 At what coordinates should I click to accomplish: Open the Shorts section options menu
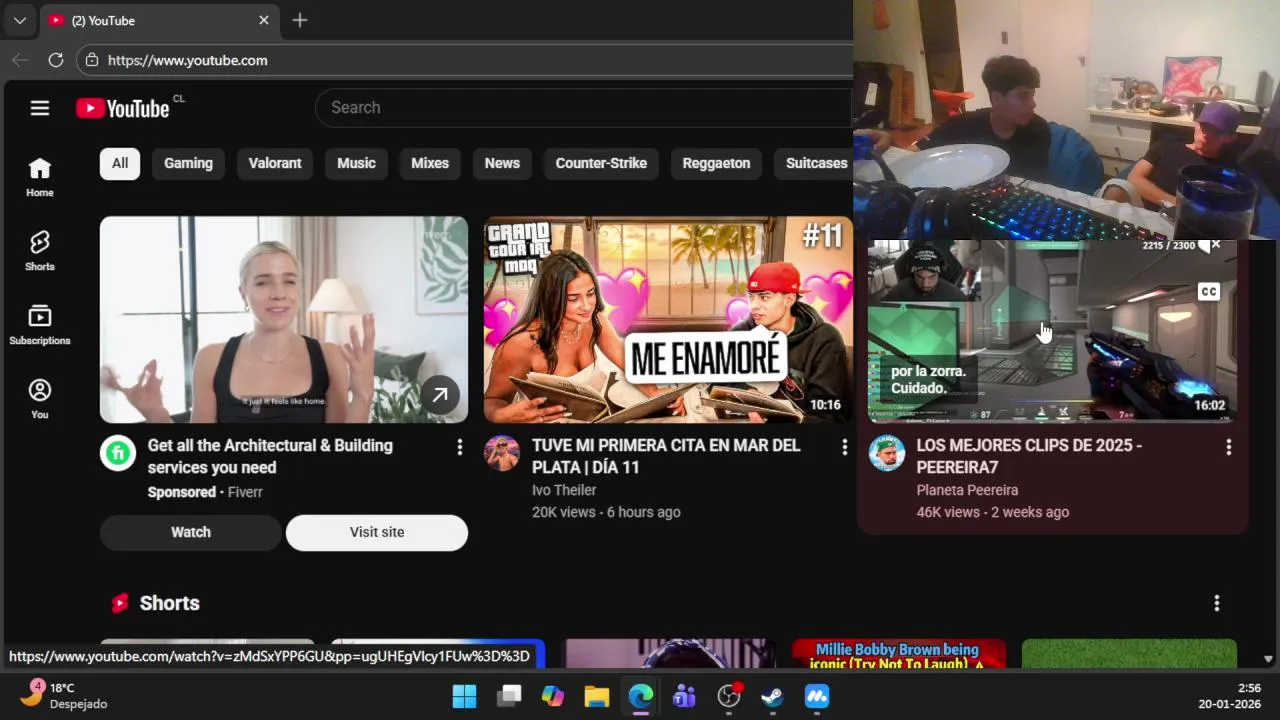pos(1217,603)
